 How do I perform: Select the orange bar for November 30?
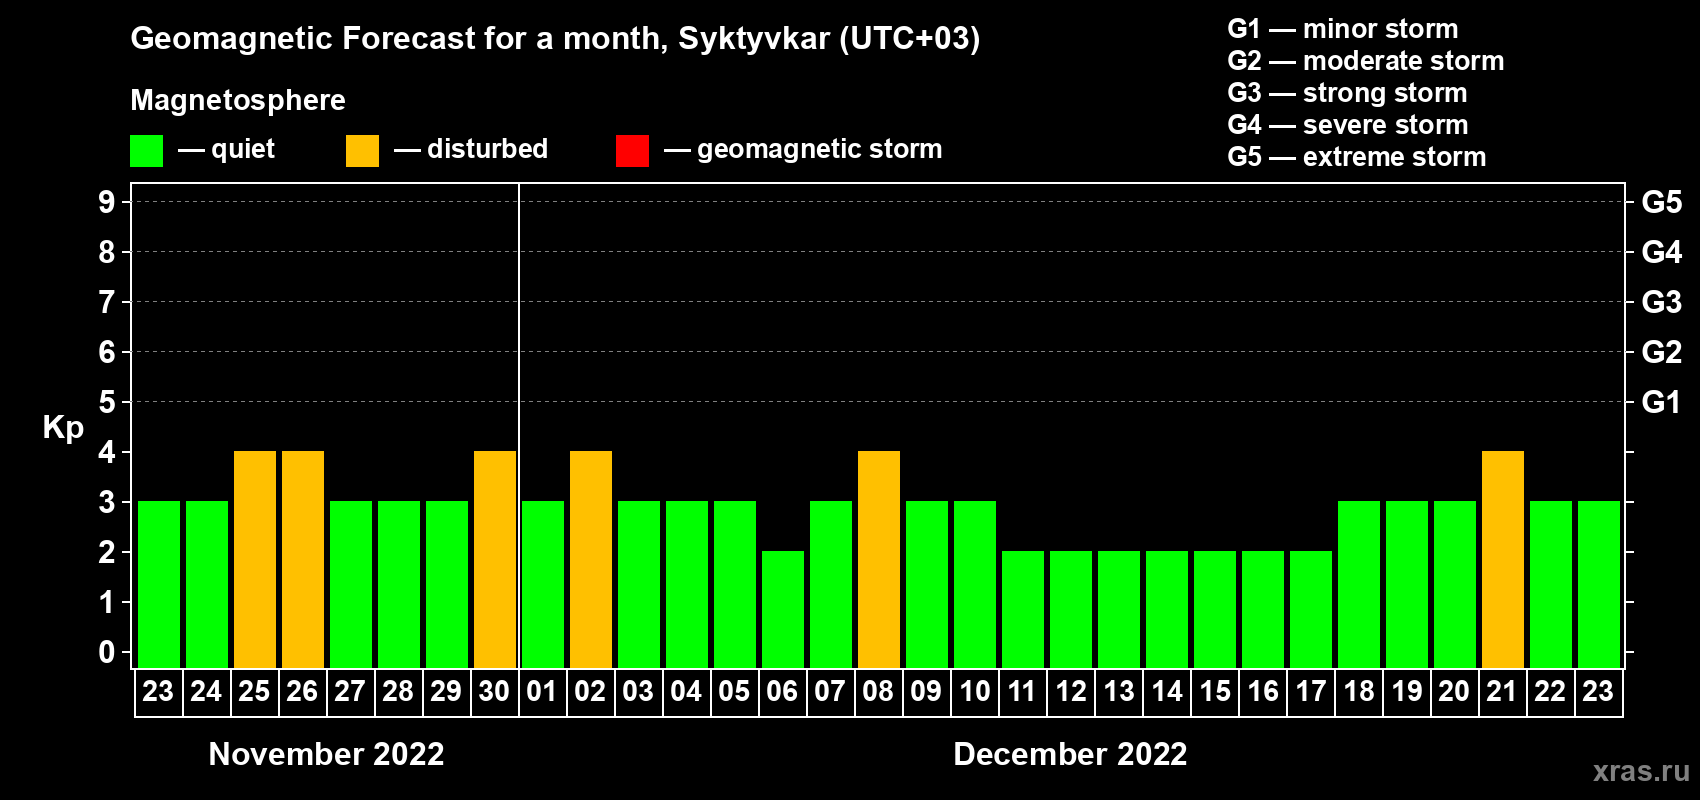[x=495, y=559]
